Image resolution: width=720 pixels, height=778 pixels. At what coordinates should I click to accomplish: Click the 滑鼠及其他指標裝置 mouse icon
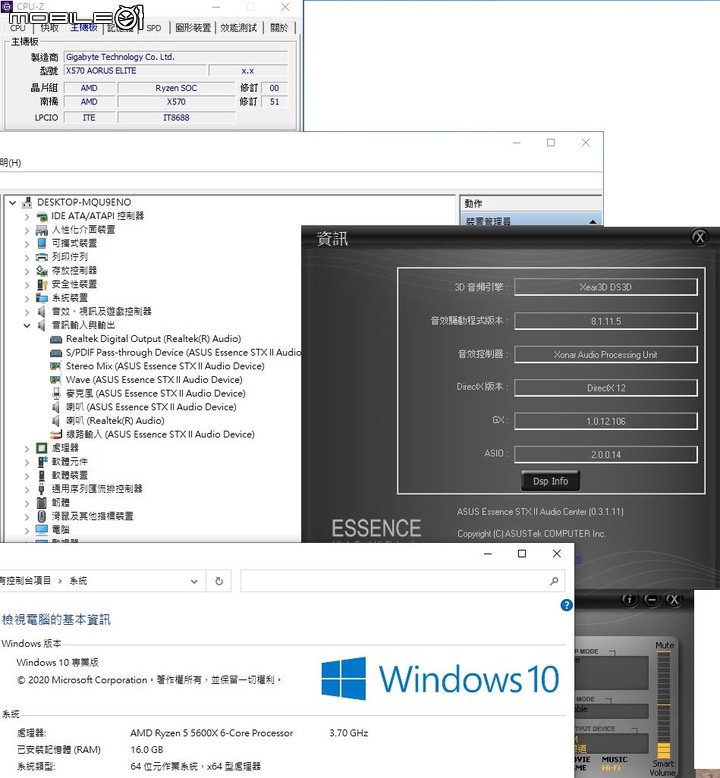pos(42,517)
